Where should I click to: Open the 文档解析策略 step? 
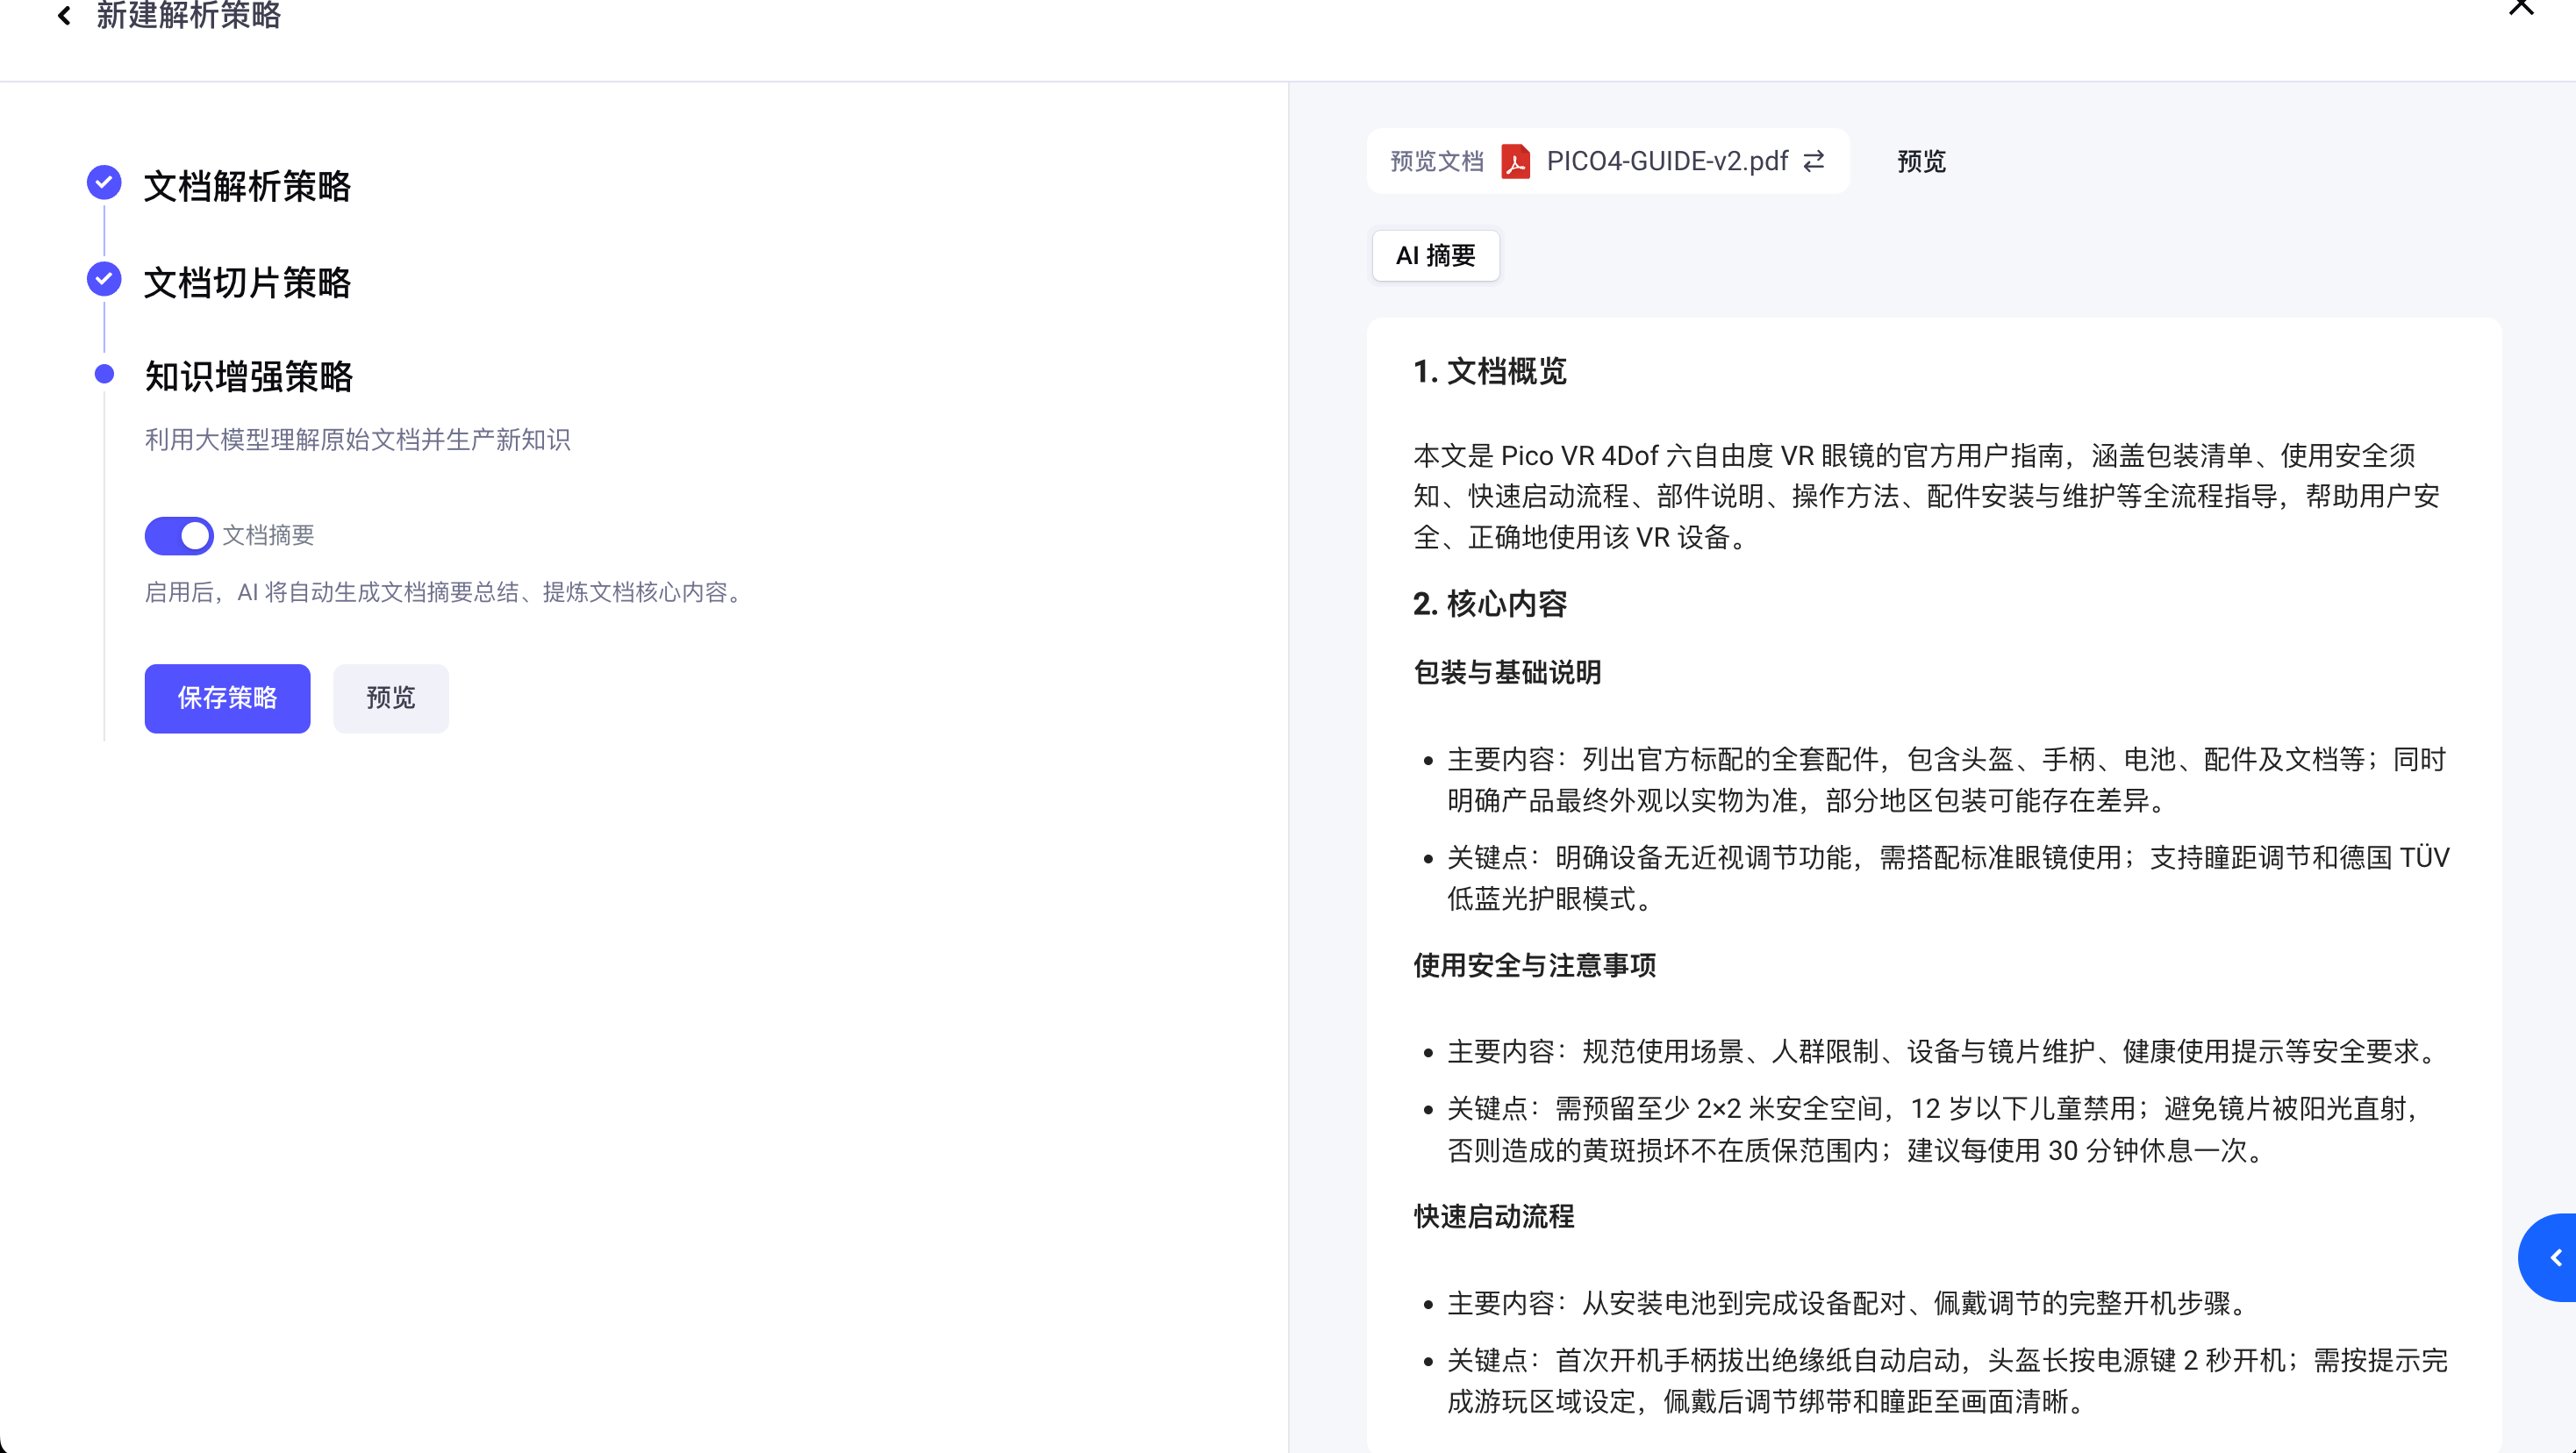pyautogui.click(x=247, y=186)
